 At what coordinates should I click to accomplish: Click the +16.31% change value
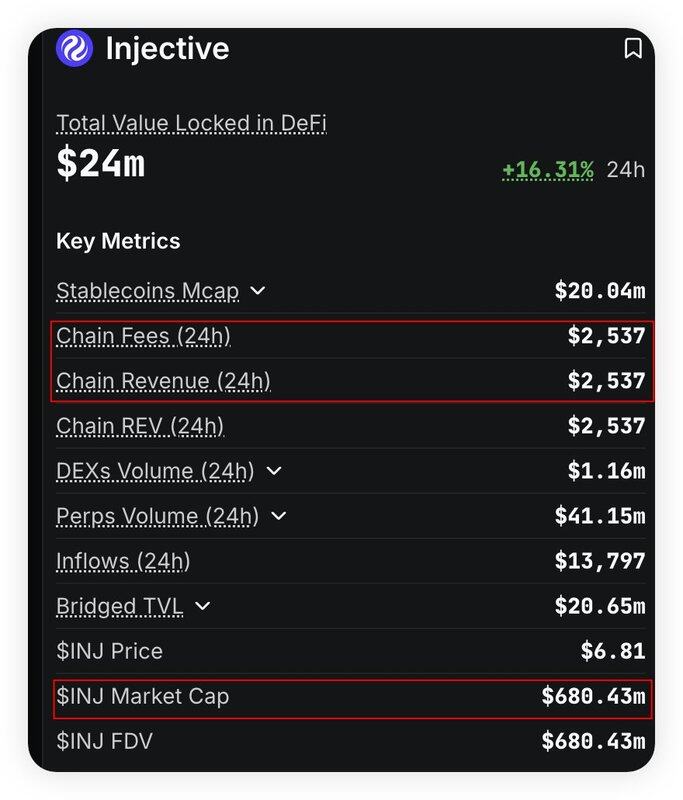coord(547,169)
